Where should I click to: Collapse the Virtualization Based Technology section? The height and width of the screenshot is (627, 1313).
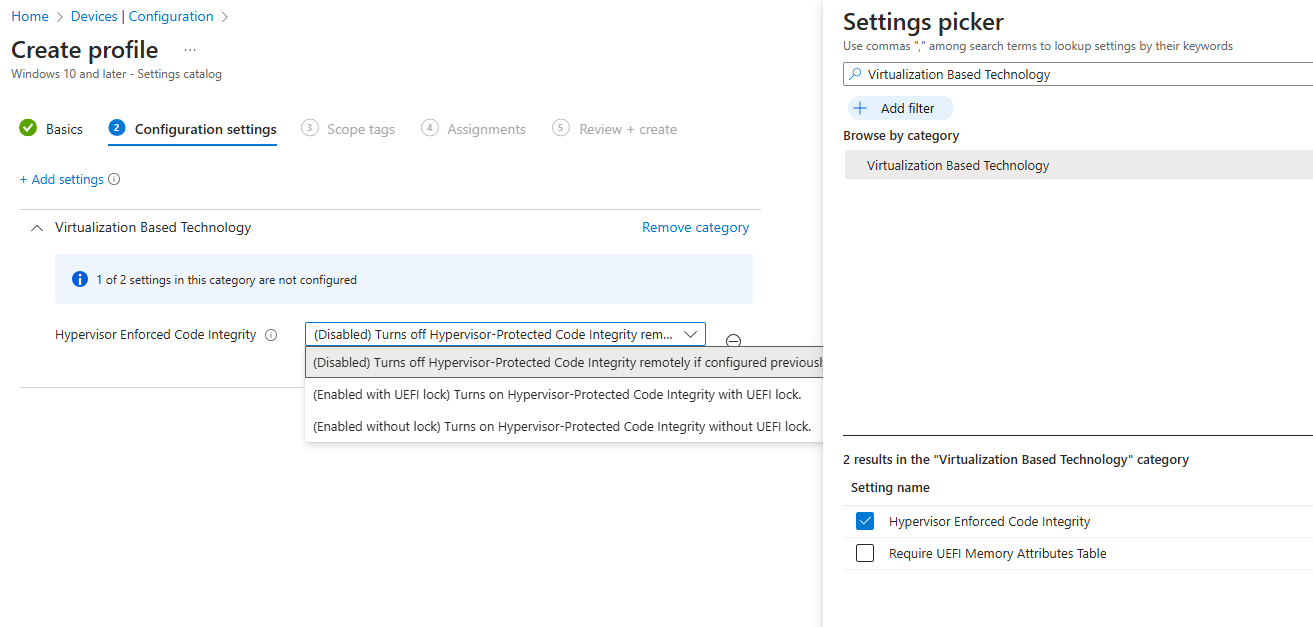point(37,228)
